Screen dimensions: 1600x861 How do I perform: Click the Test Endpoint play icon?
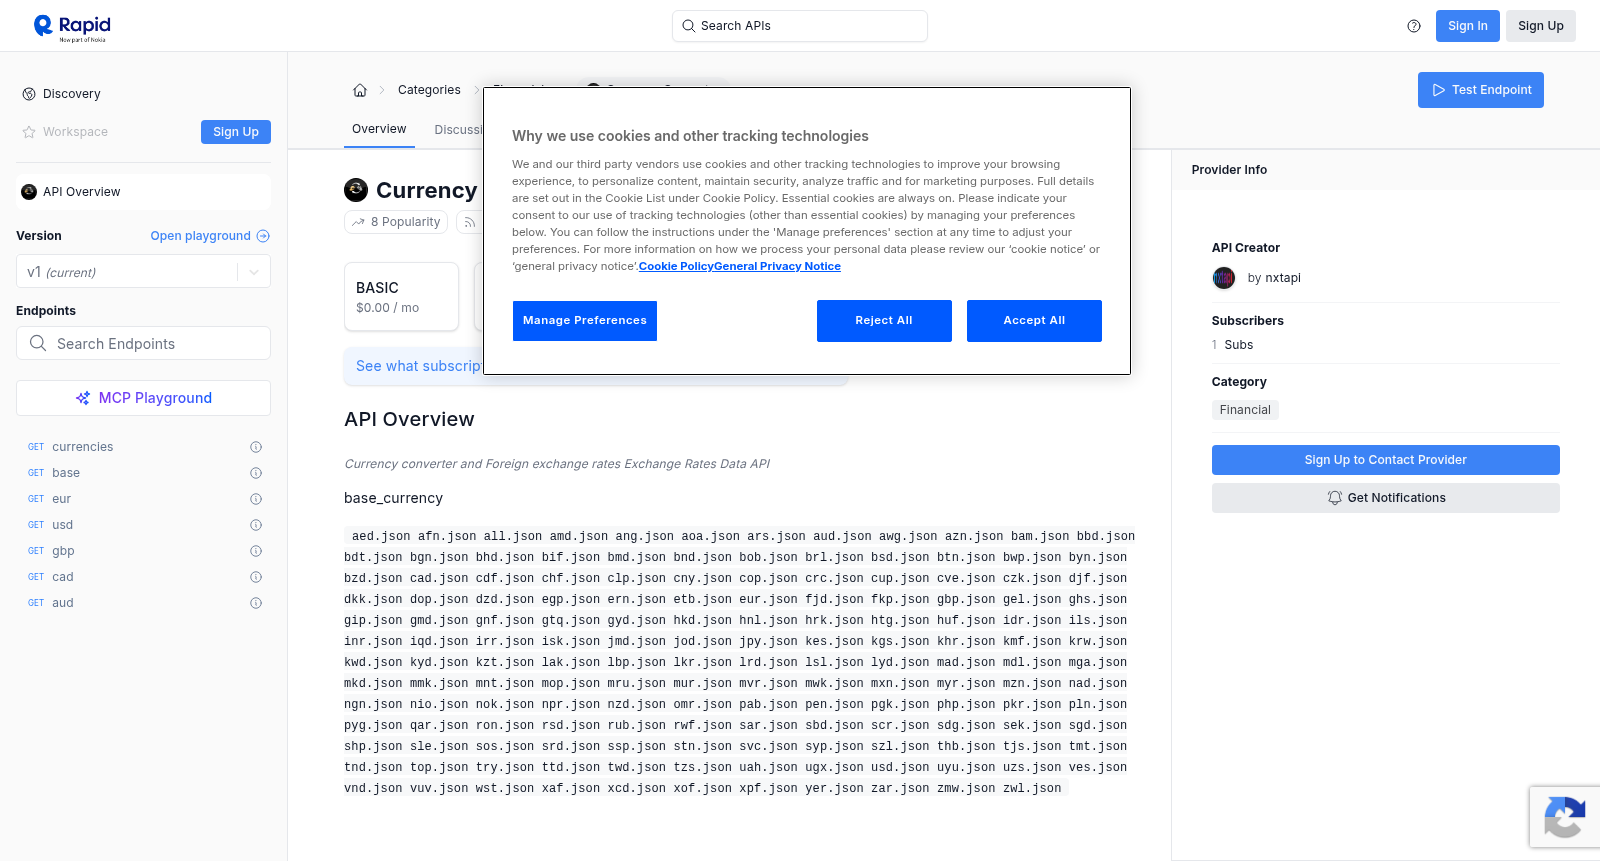[x=1439, y=90]
